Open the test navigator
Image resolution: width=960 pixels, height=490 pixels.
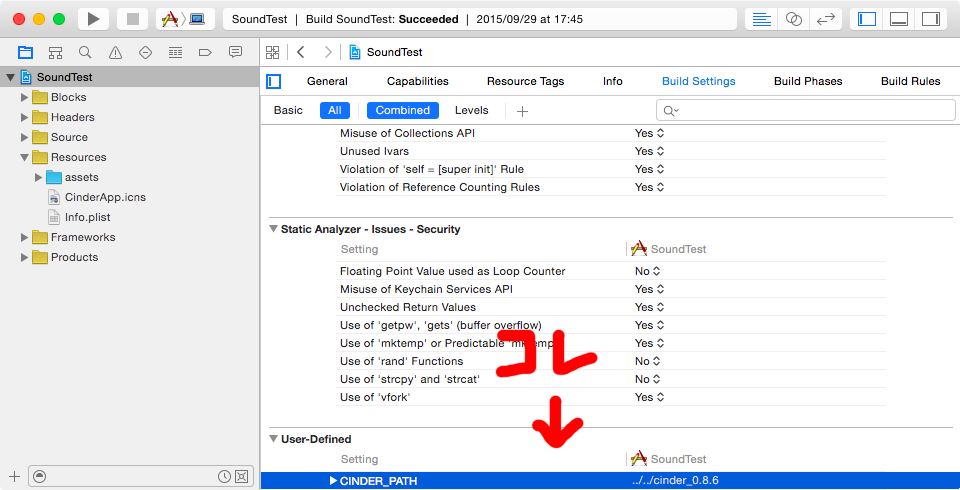145,52
